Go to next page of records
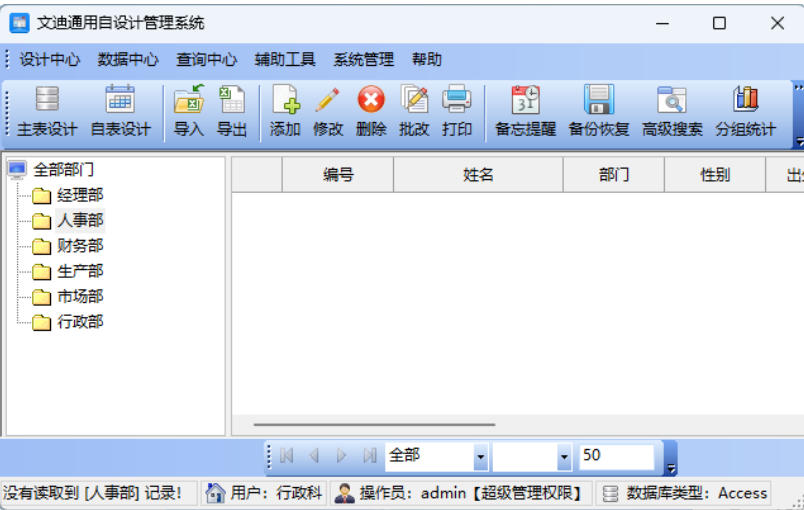The image size is (804, 510). [341, 455]
